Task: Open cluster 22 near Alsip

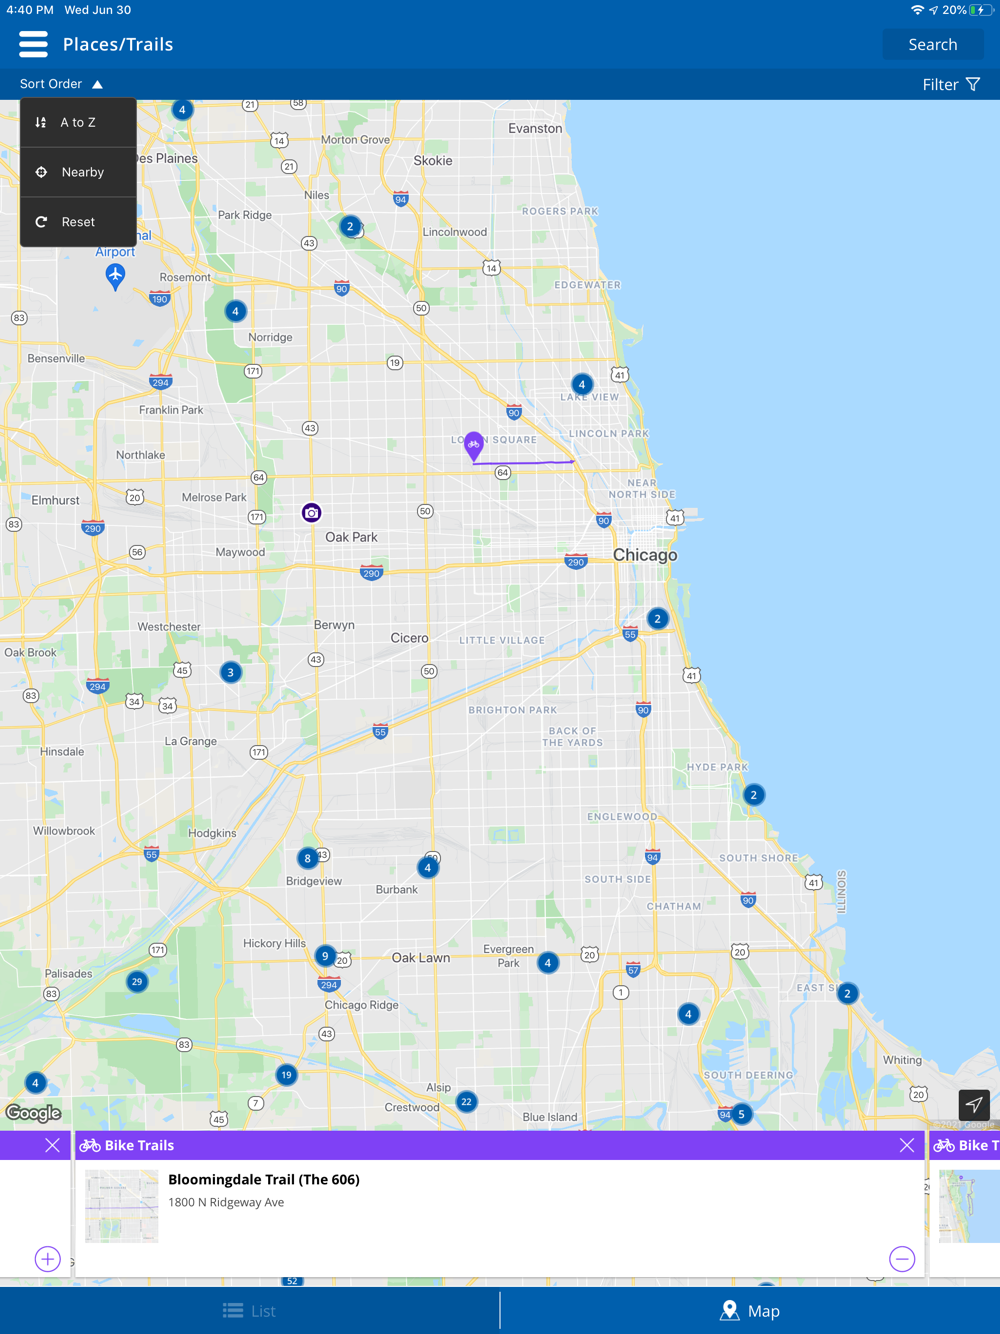Action: coord(466,1102)
